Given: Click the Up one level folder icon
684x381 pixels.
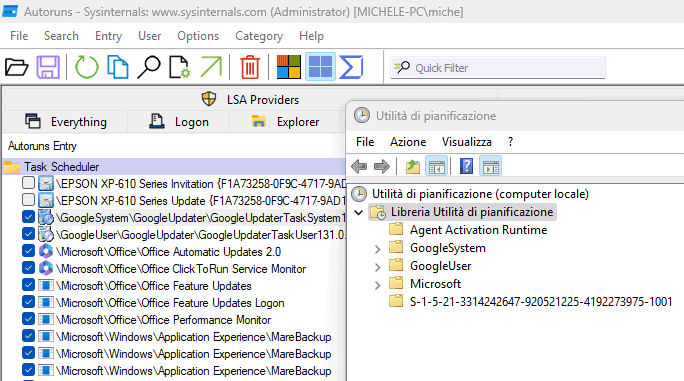Looking at the screenshot, I should (x=413, y=166).
